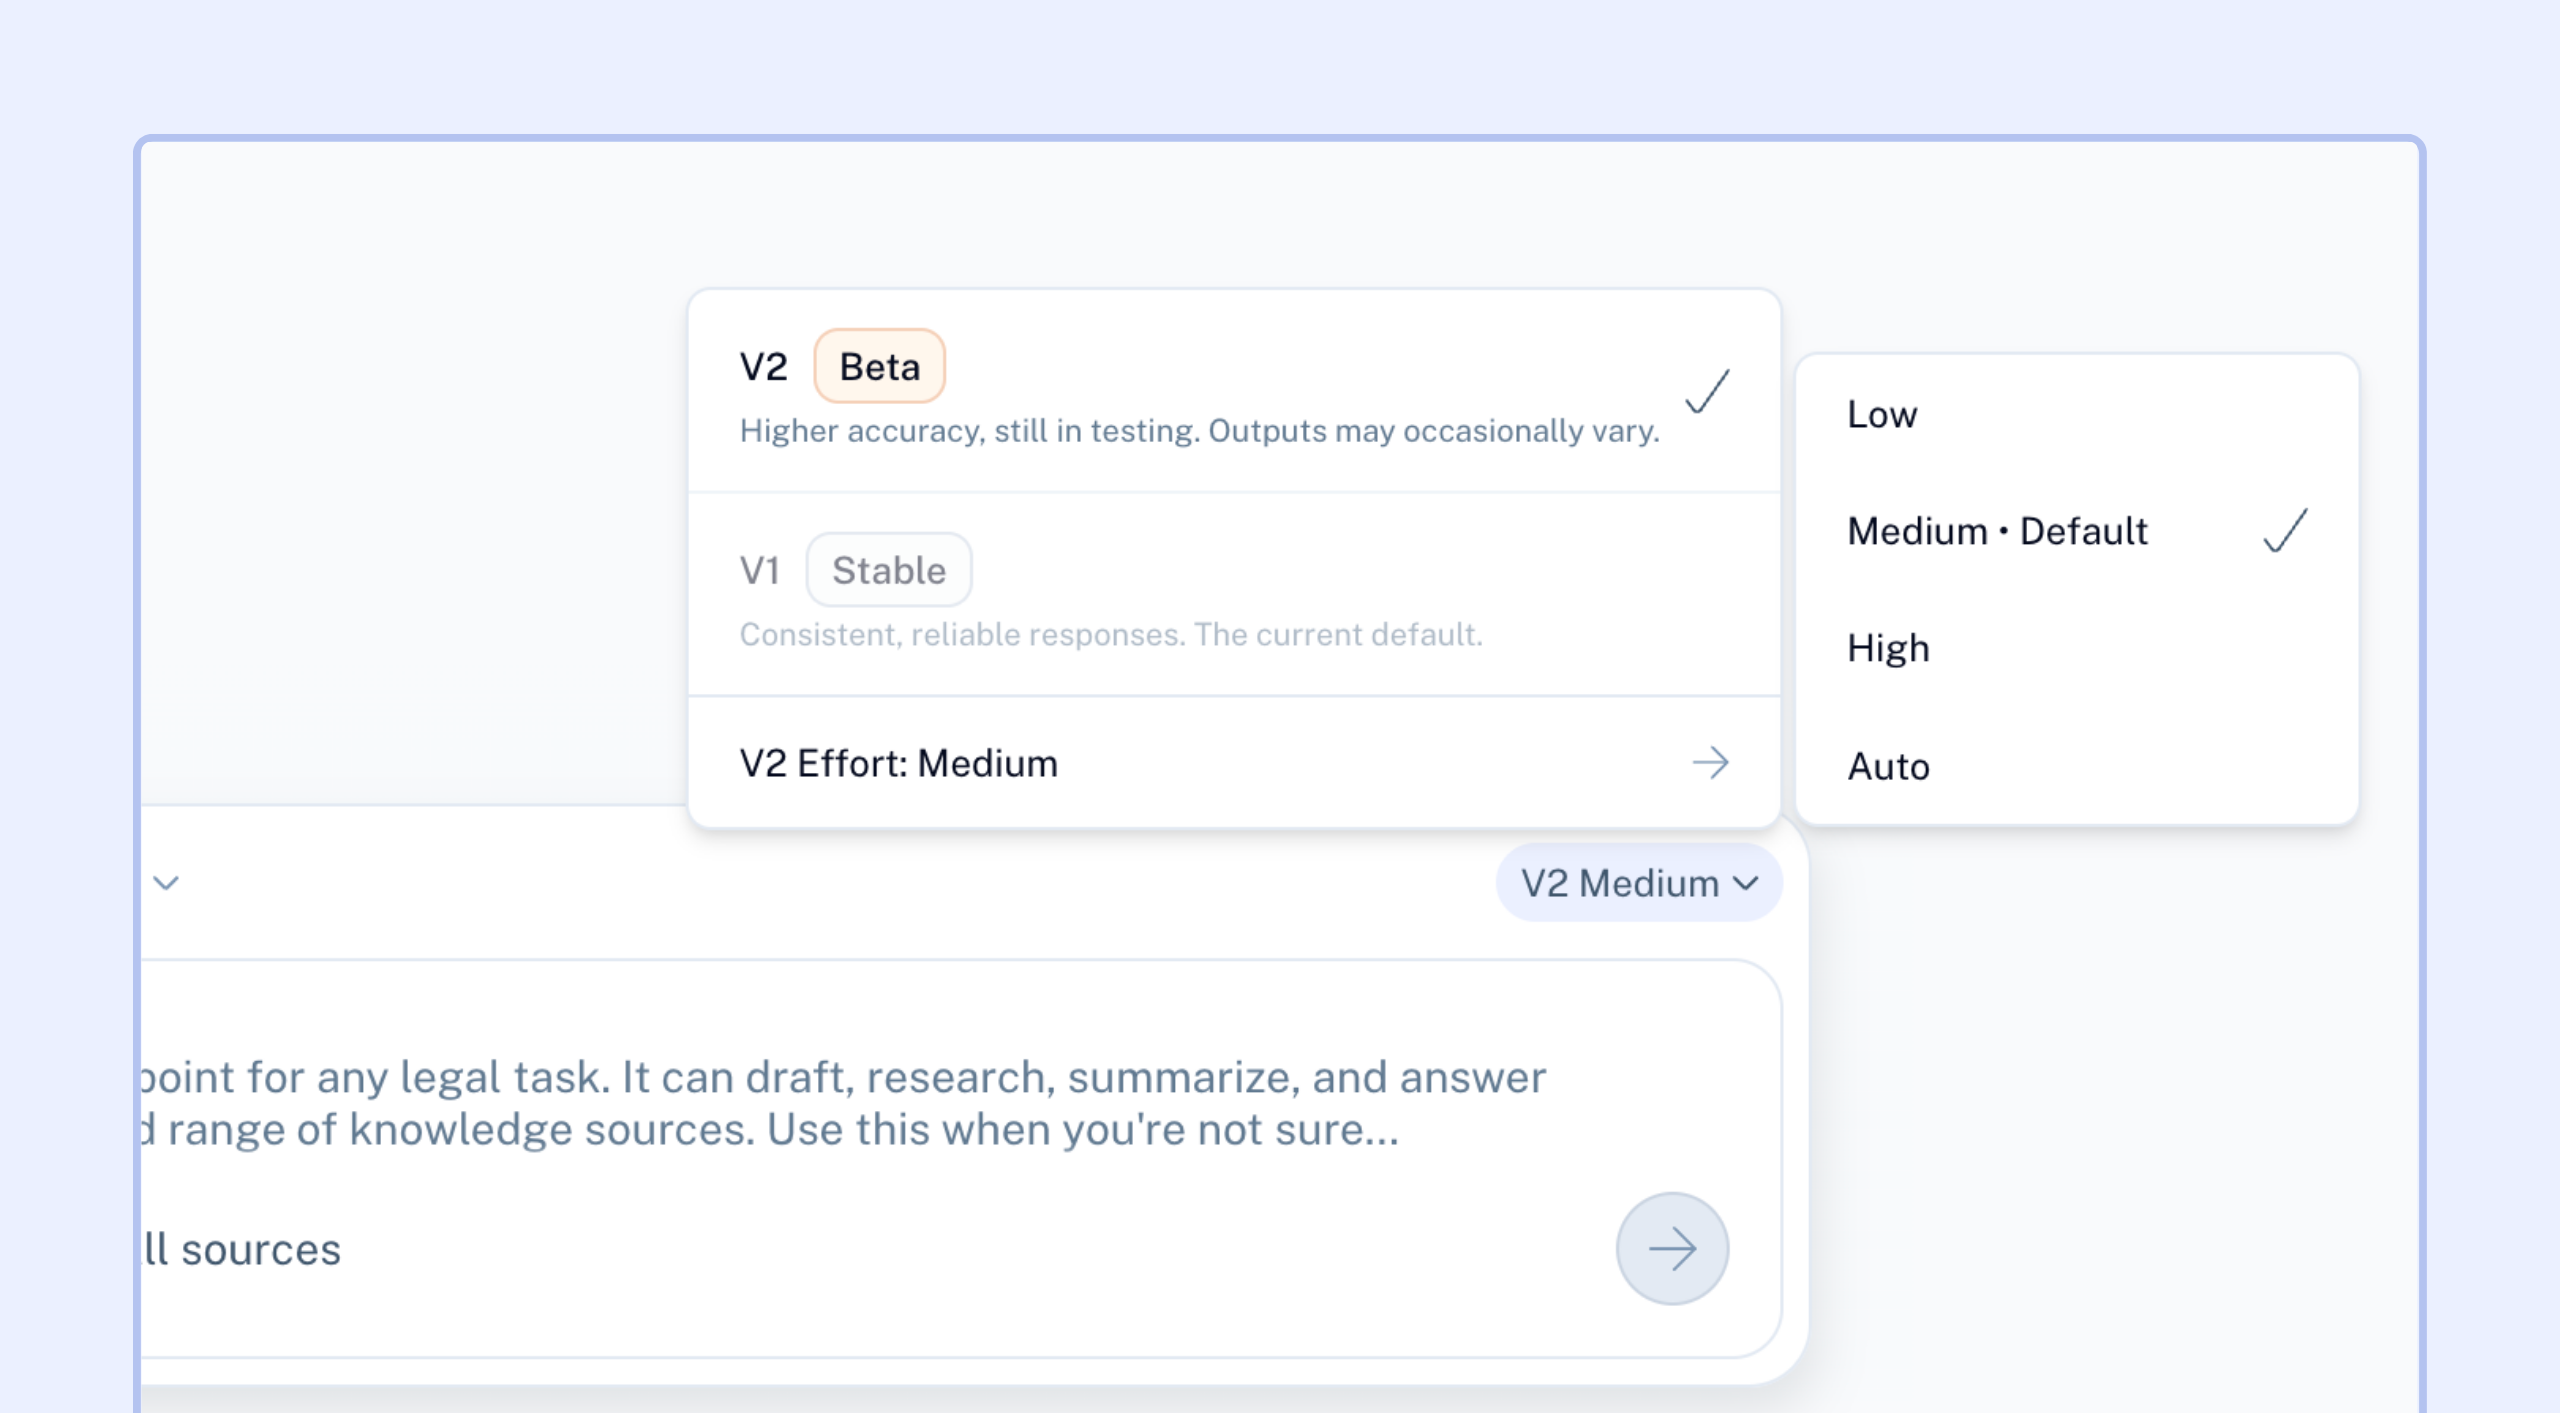Choose Medium · Default effort level
This screenshot has width=2560, height=1413.
click(x=2077, y=531)
